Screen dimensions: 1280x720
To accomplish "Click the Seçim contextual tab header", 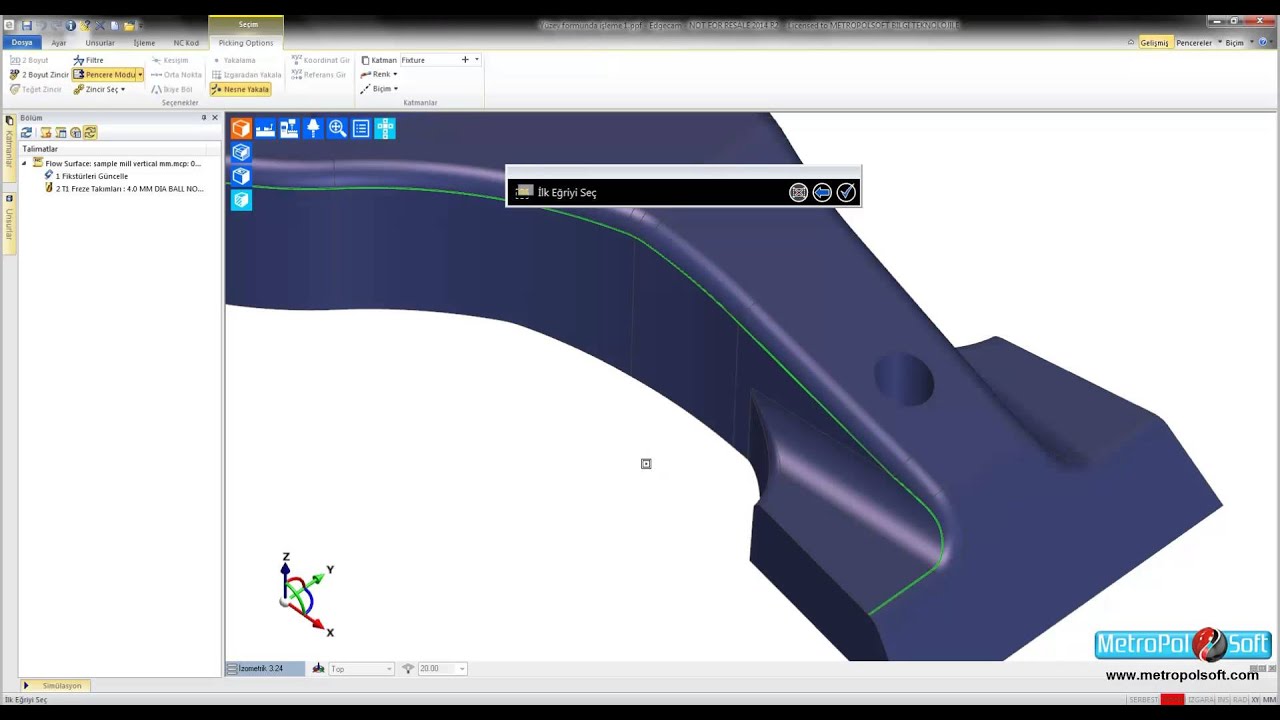I will [x=247, y=24].
